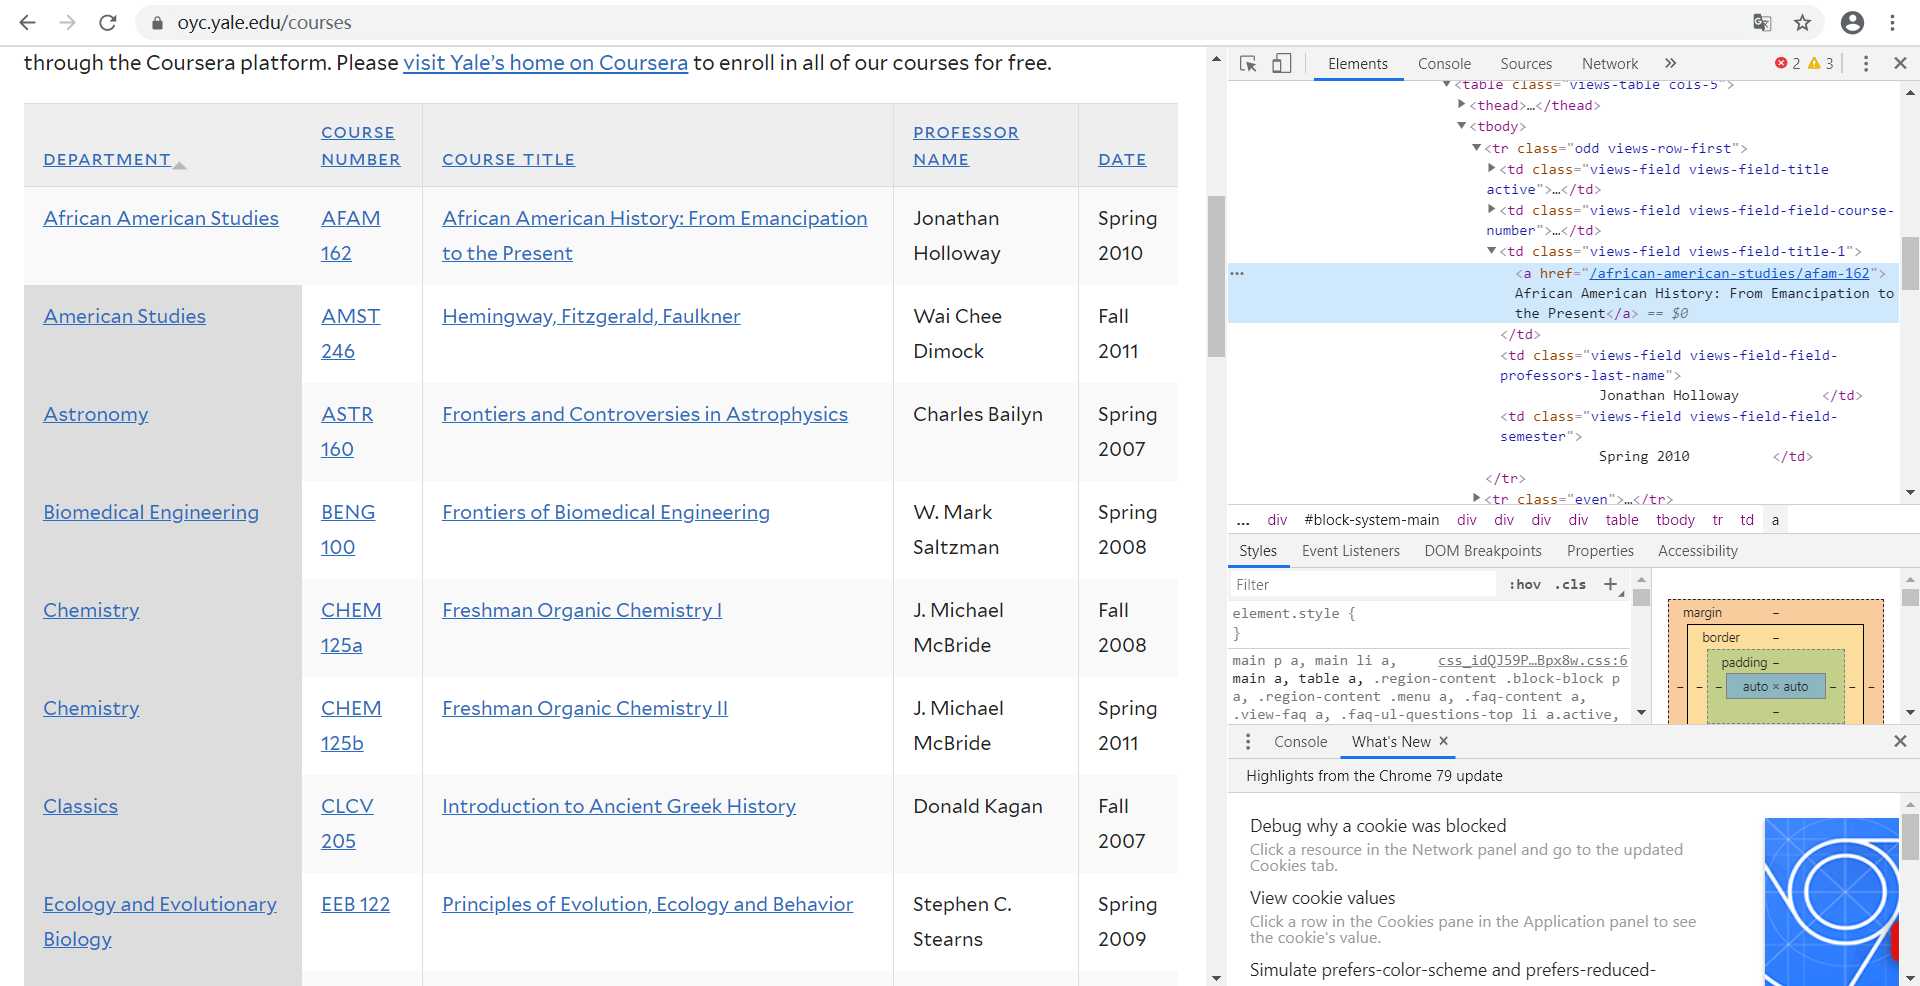1920x986 pixels.
Task: Open DevTools customize three-dot menu
Action: click(x=1865, y=63)
